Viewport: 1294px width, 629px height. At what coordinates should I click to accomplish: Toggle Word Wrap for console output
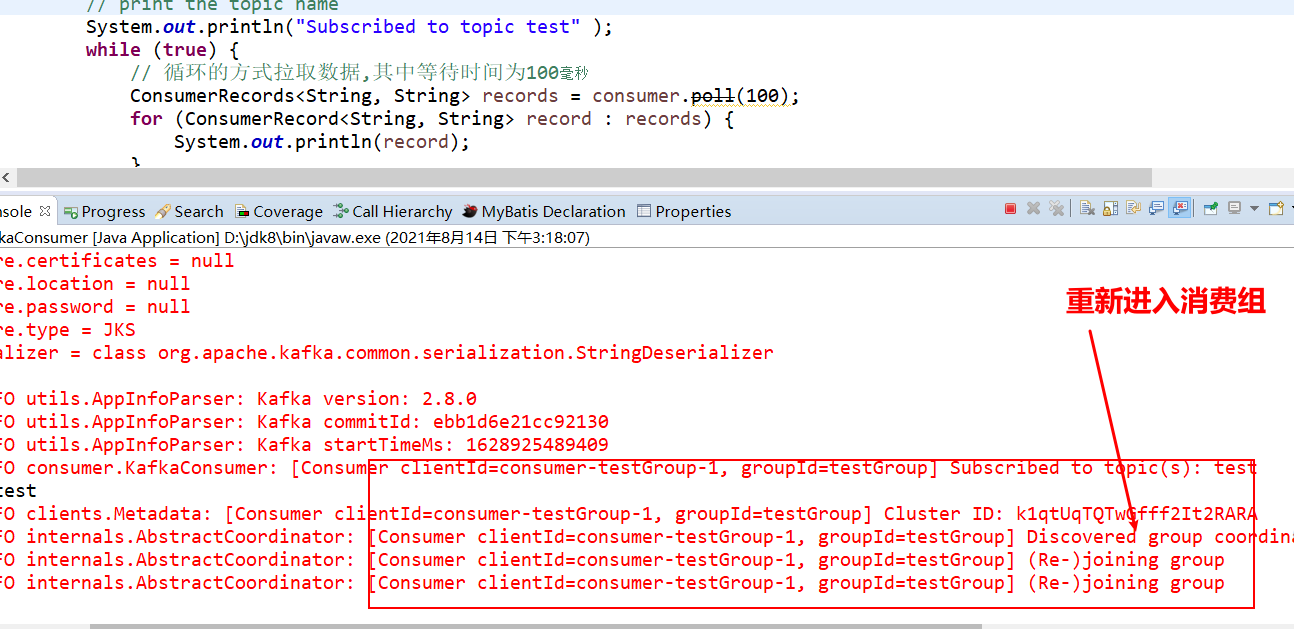click(x=1133, y=209)
